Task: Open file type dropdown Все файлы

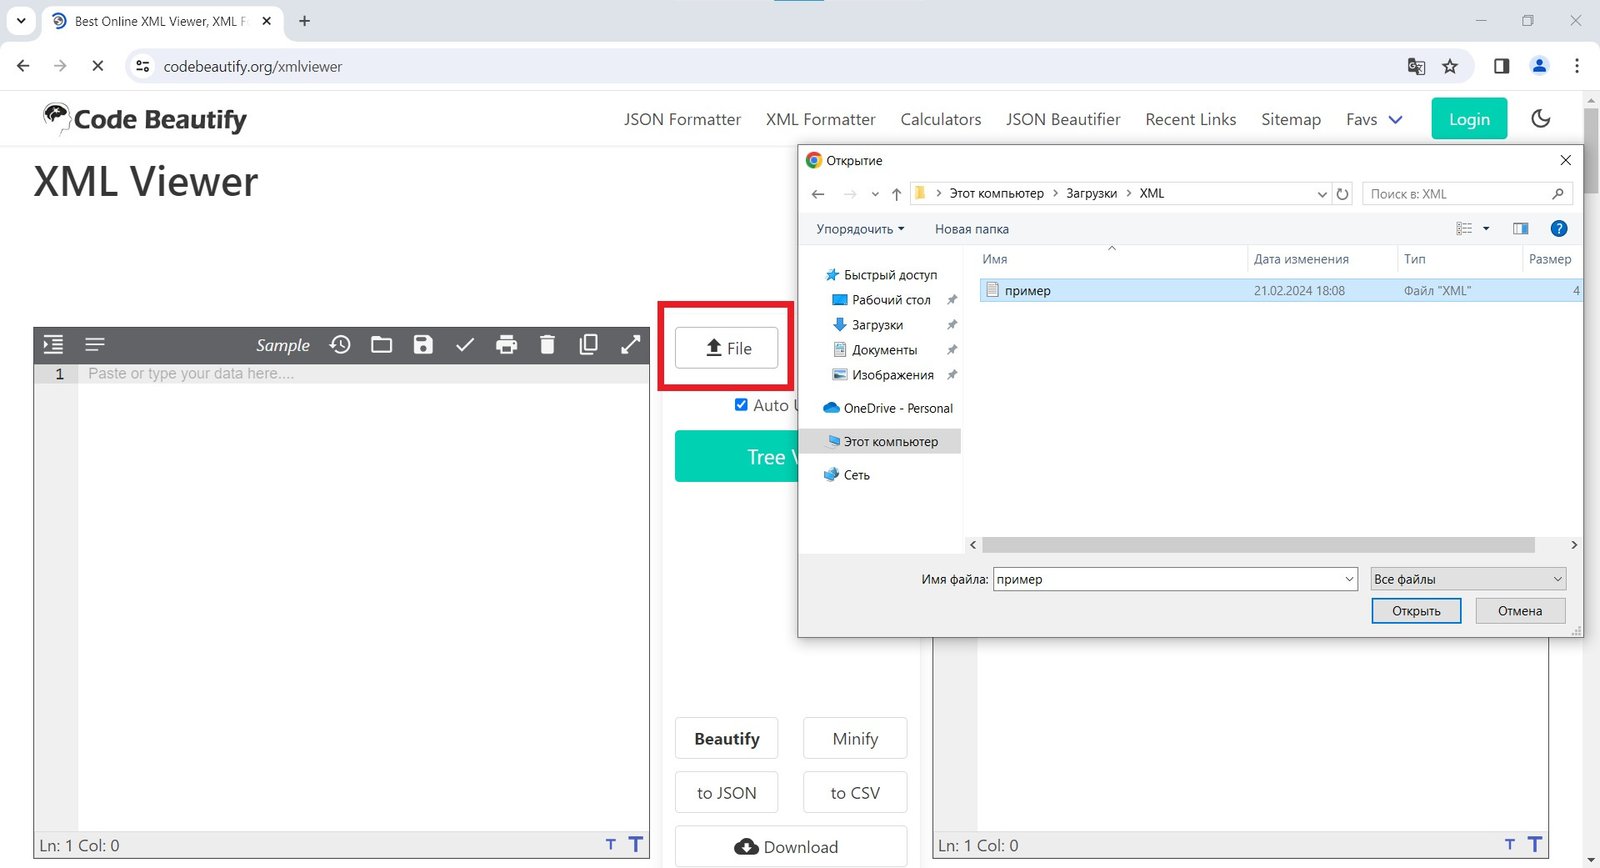Action: click(1468, 579)
